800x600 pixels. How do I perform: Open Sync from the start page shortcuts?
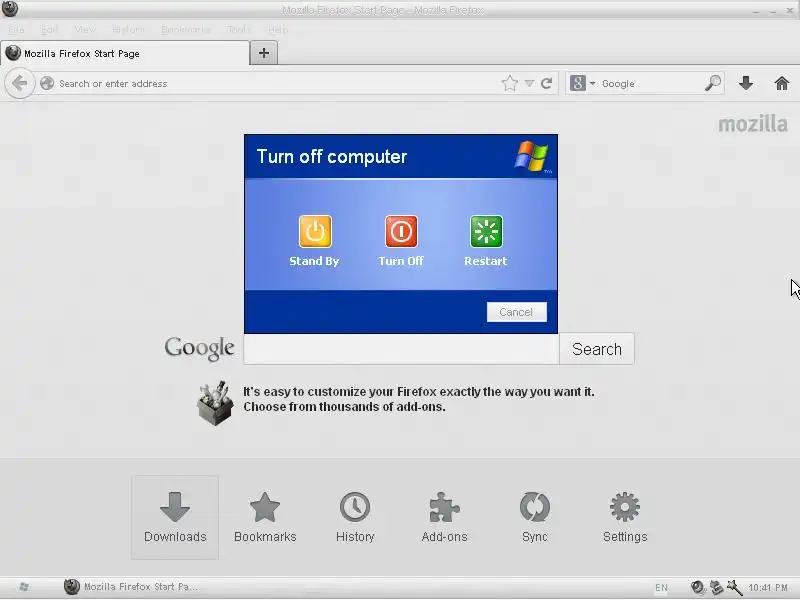(535, 517)
